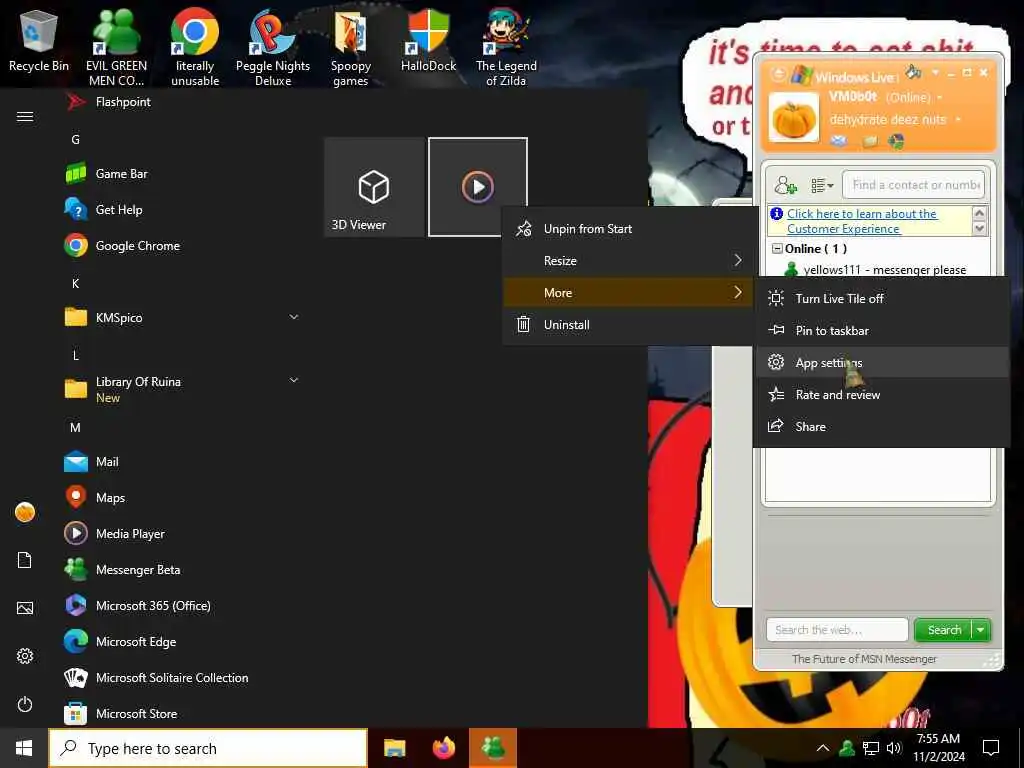Show hidden system tray icons
The height and width of the screenshot is (768, 1024).
pyautogui.click(x=823, y=748)
